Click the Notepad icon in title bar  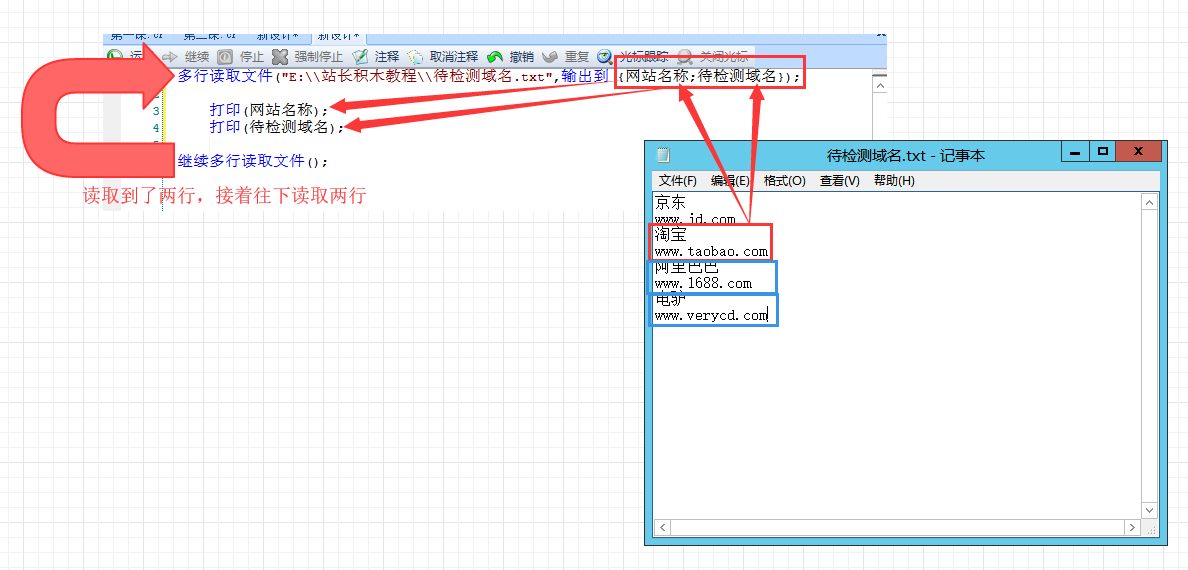tap(663, 155)
